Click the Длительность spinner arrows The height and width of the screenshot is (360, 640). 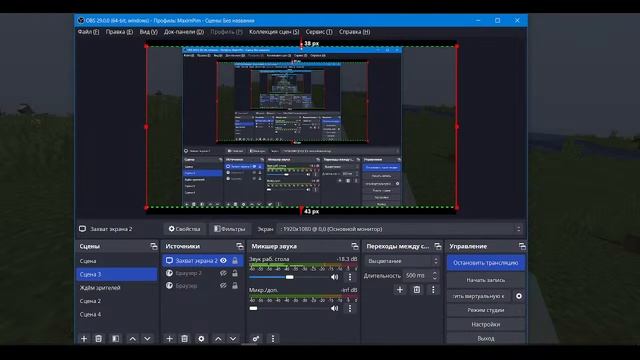tap(435, 276)
